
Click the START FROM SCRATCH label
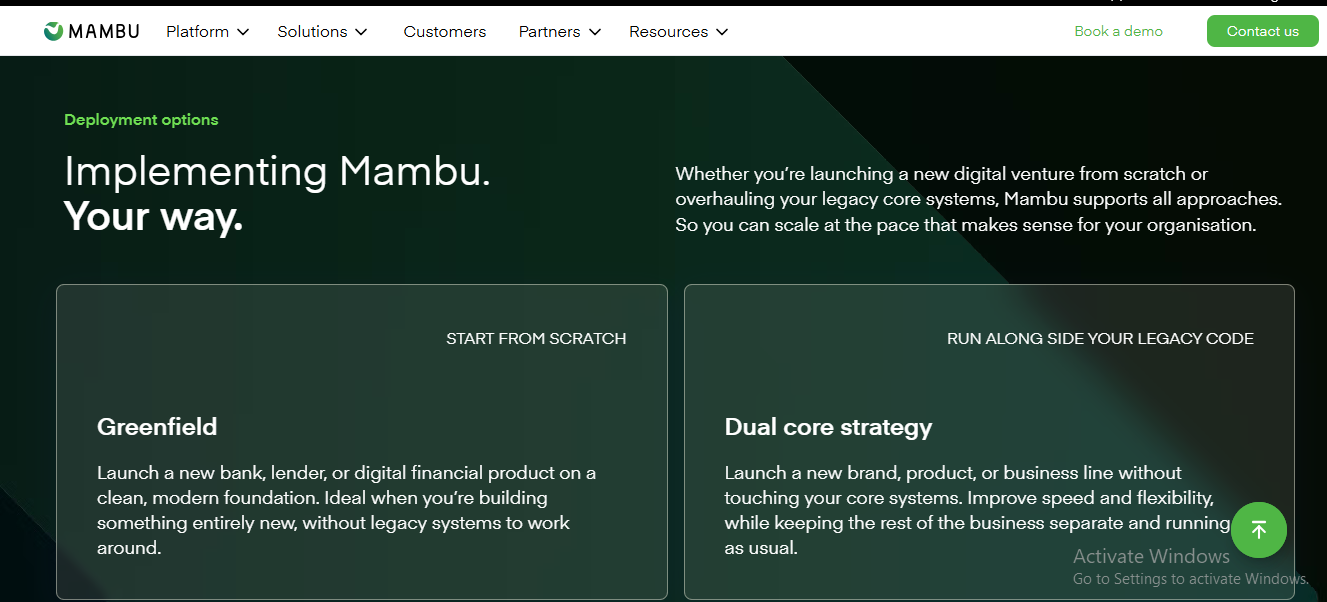pos(536,339)
